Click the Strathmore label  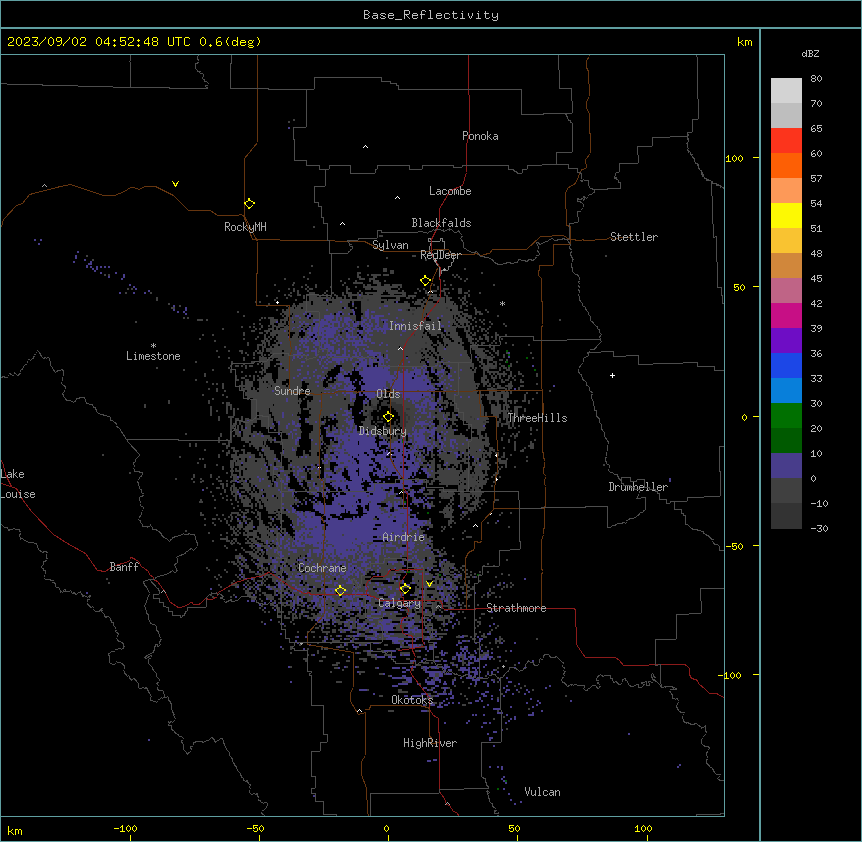pos(516,608)
